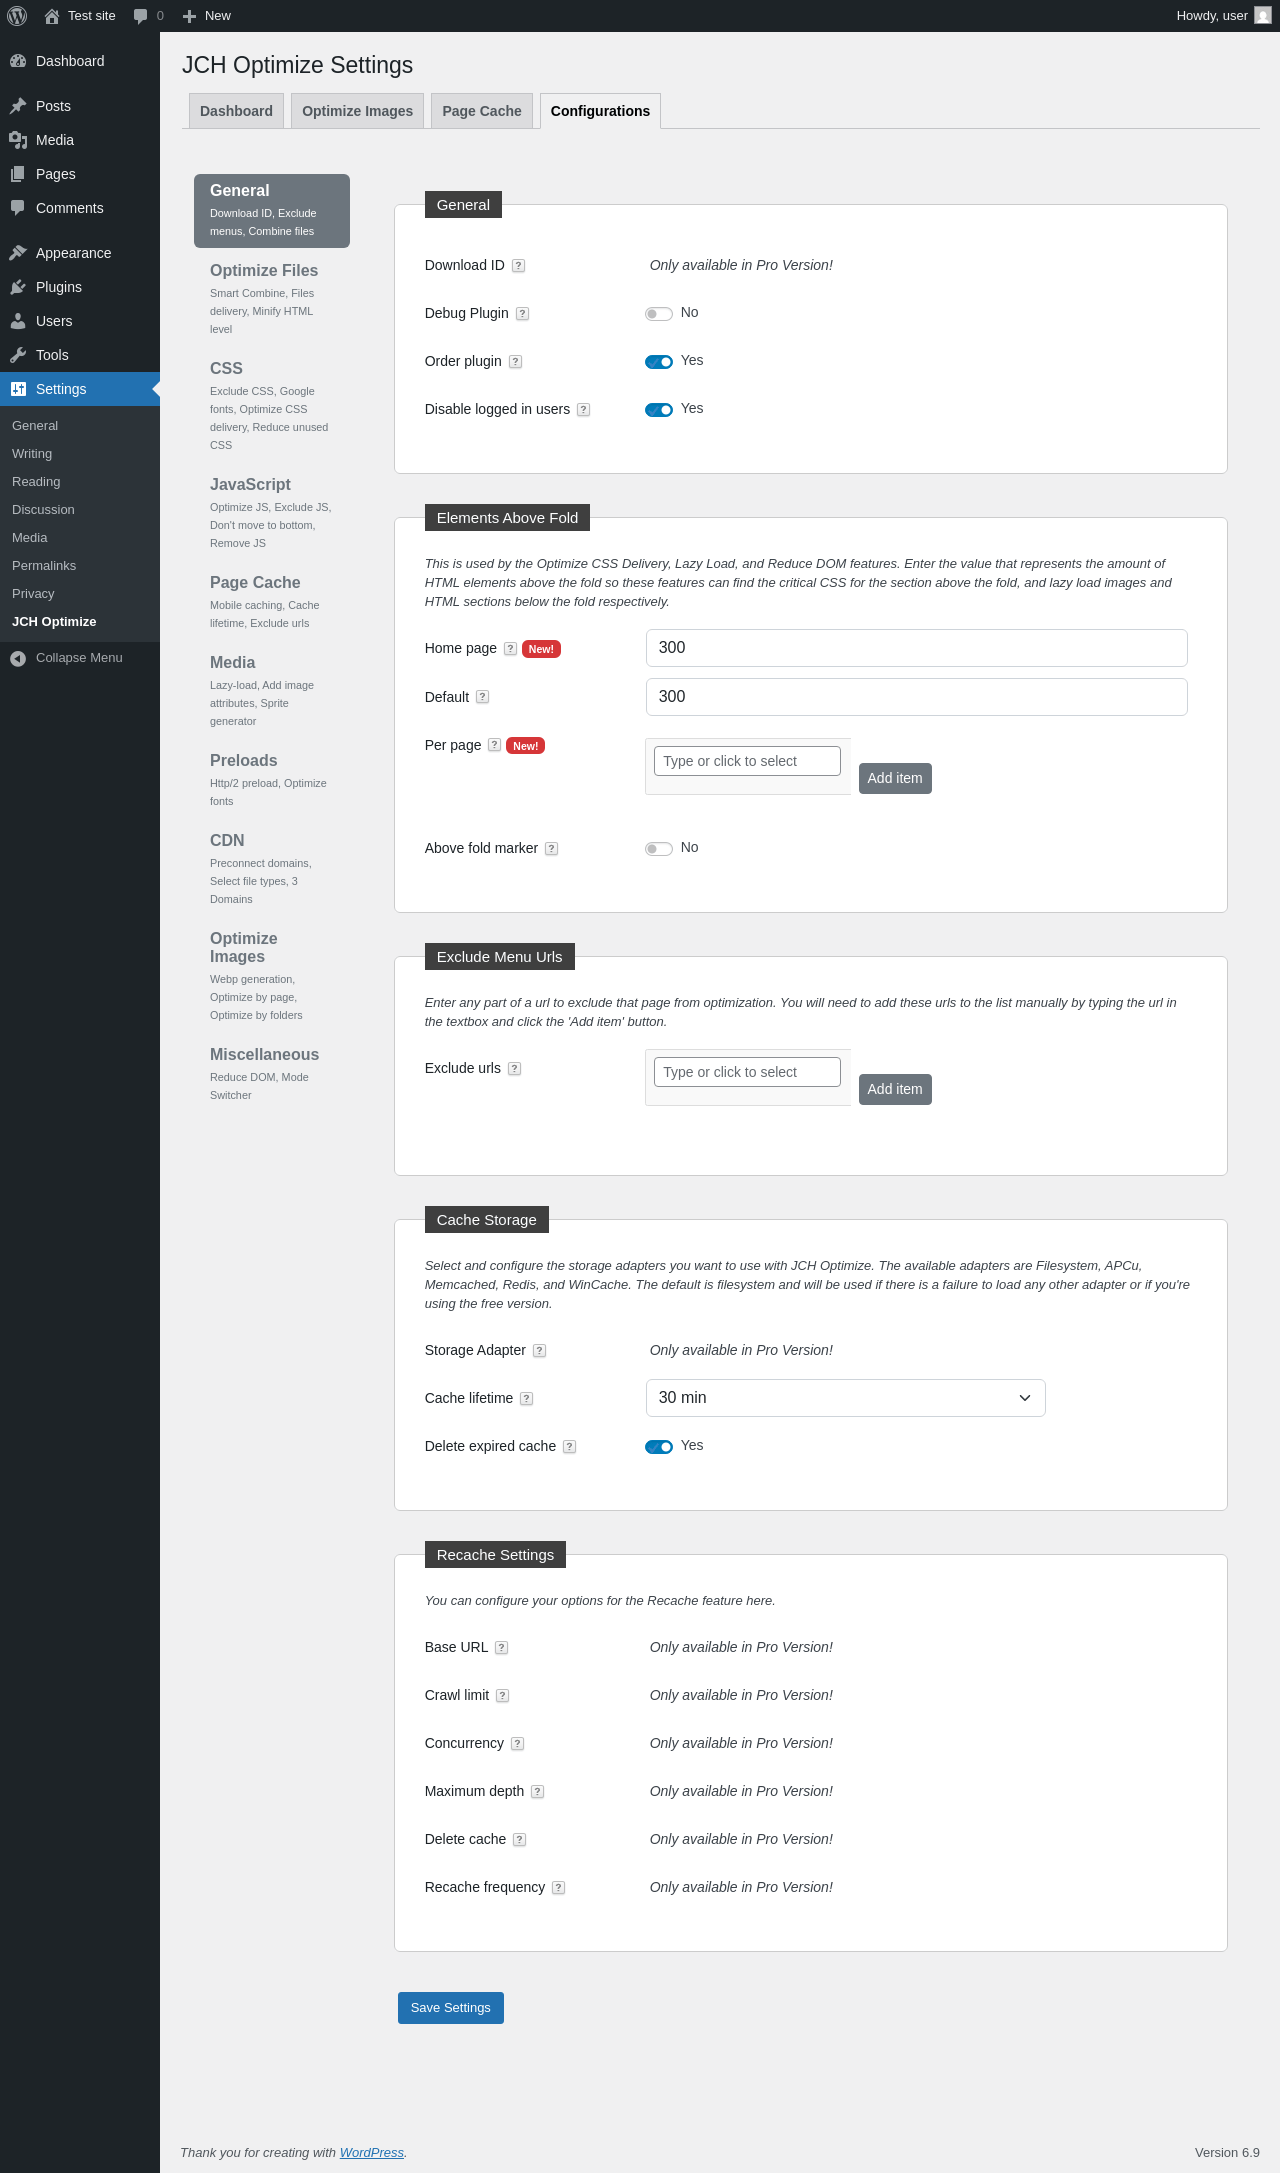Viewport: 1280px width, 2173px height.
Task: Open the Page Cache configuration section
Action: point(272,602)
